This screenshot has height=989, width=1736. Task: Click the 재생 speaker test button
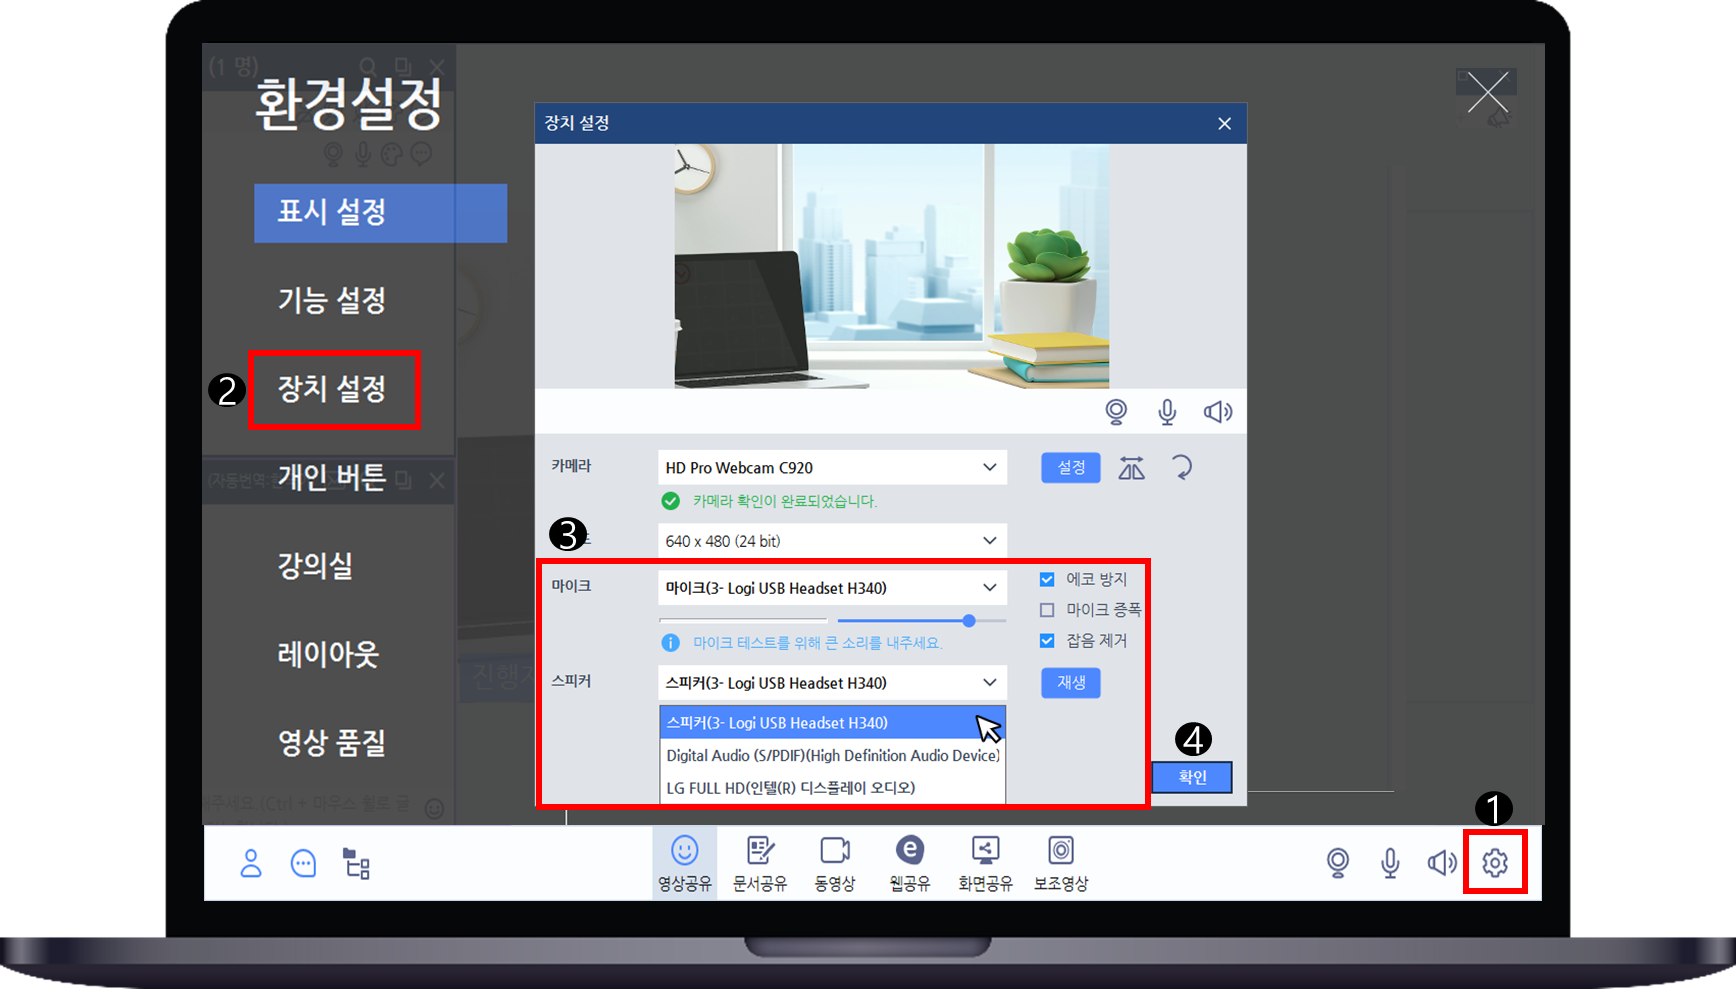tap(1071, 683)
